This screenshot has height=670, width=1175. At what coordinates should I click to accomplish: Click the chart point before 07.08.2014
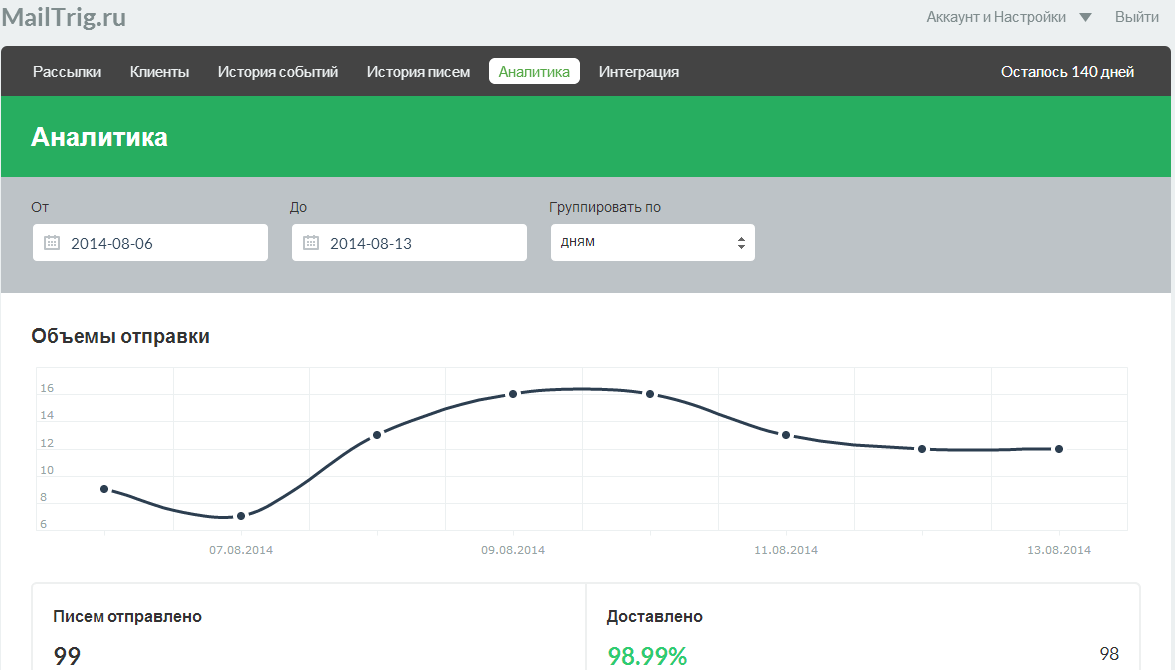[x=104, y=489]
